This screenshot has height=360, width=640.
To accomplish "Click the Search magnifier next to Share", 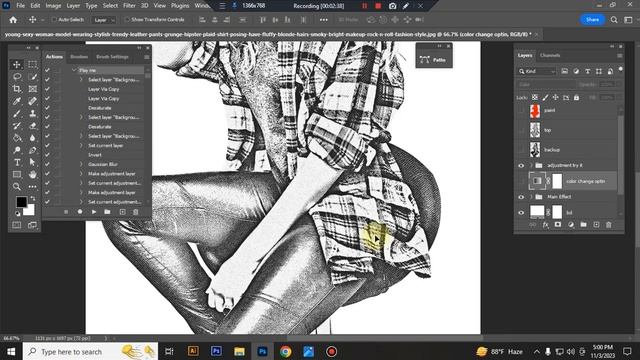I will coord(614,20).
